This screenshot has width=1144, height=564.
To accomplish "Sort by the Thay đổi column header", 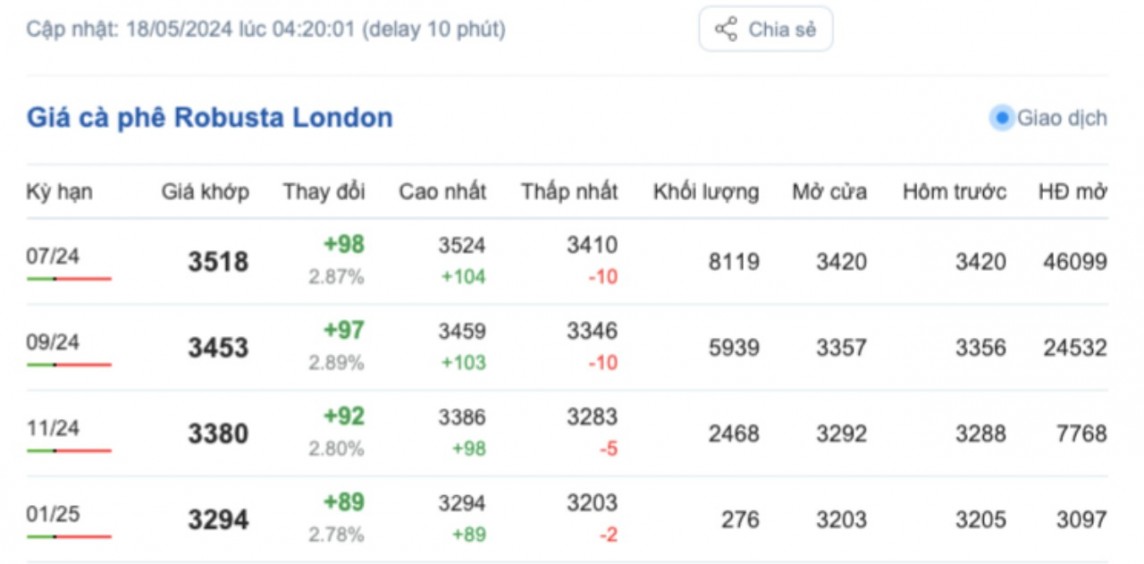I will coord(323,192).
